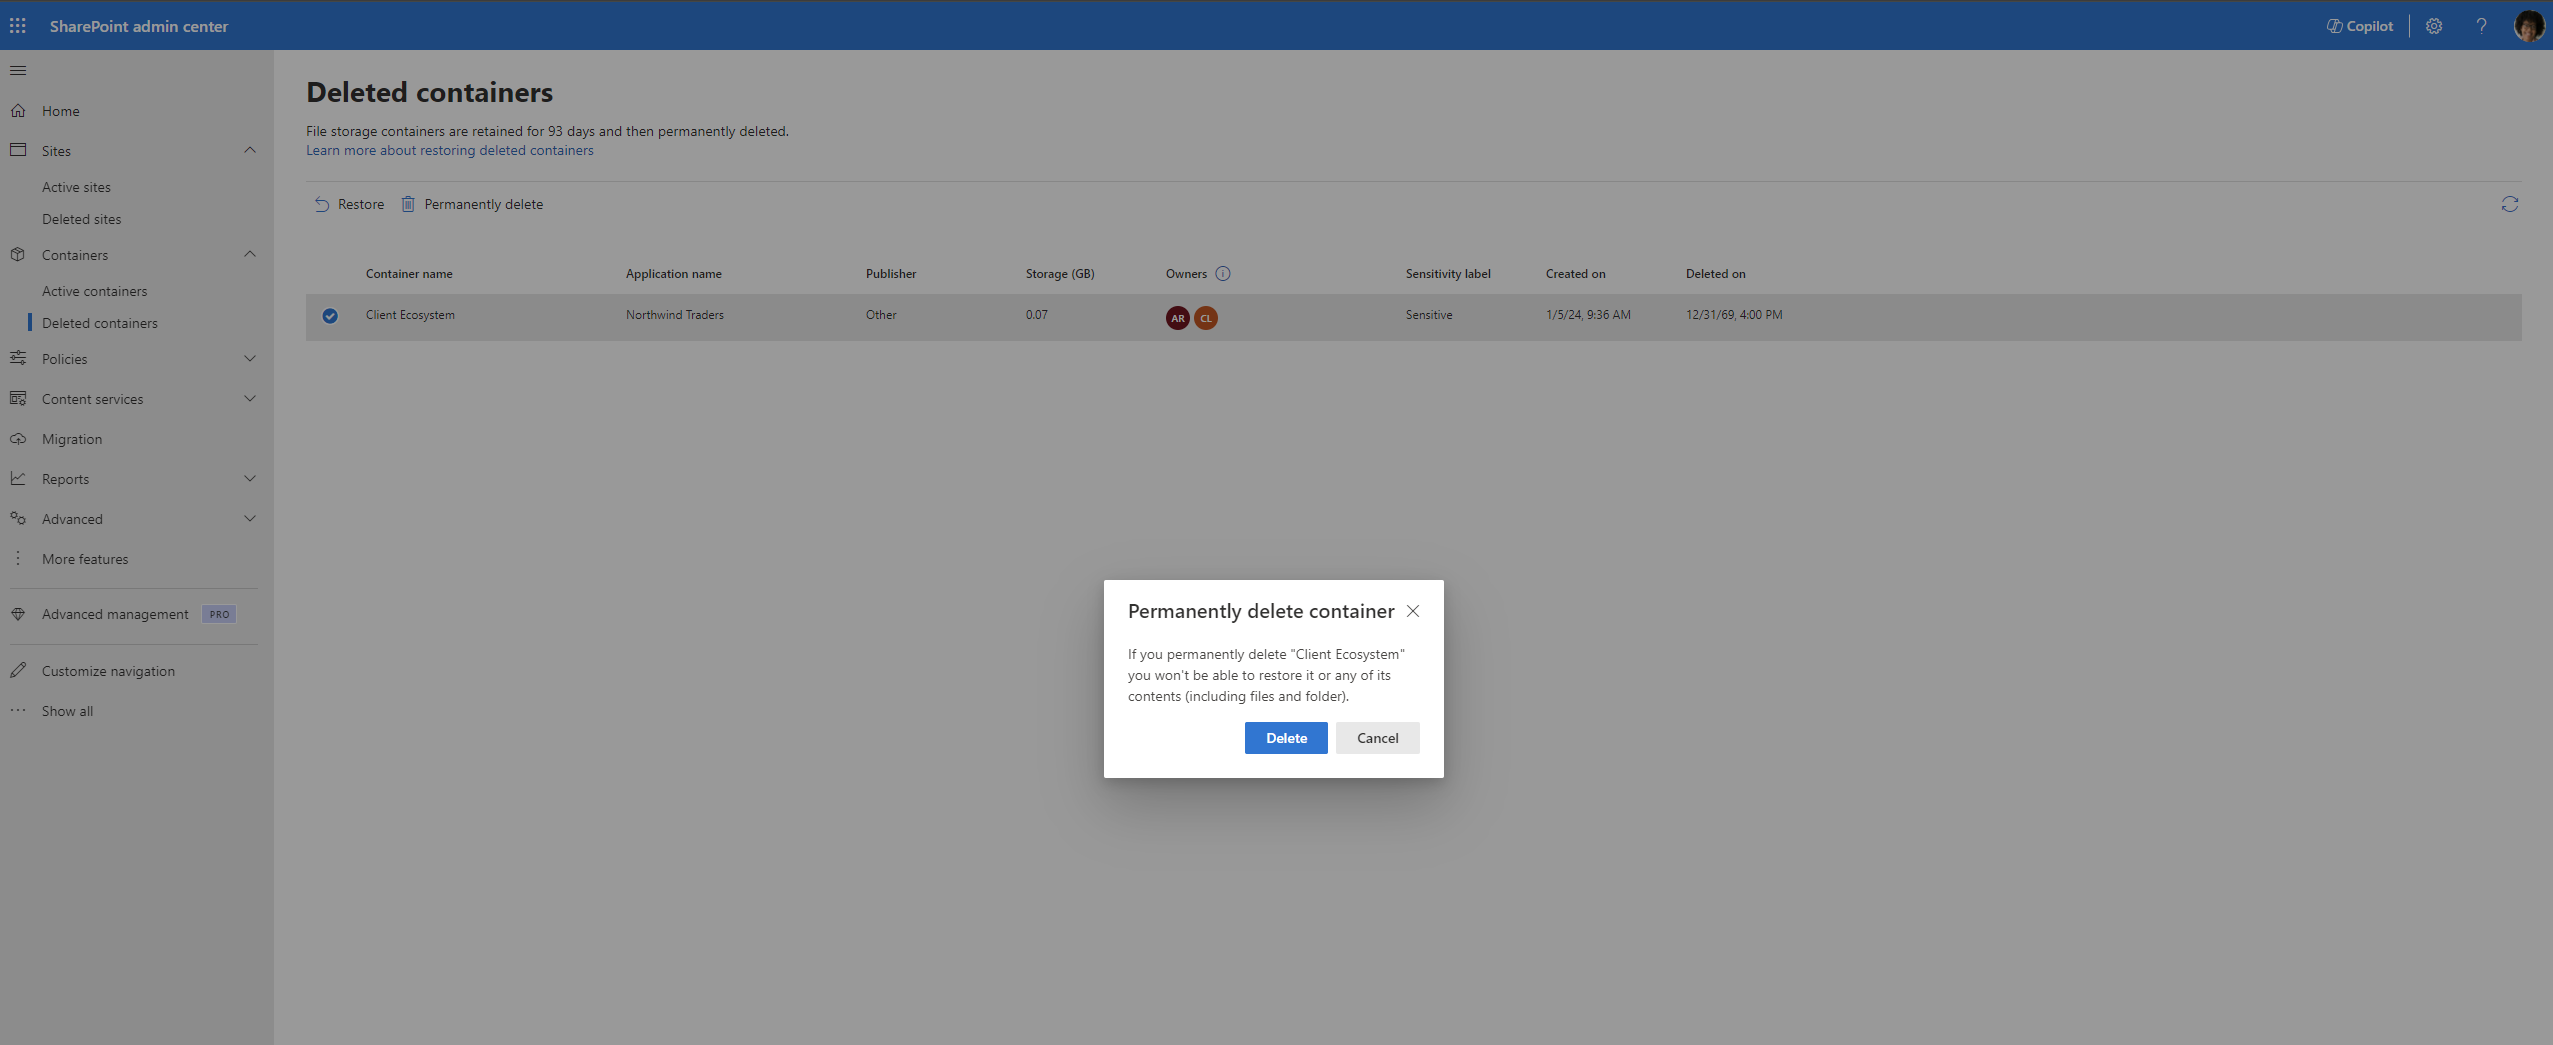Click the 0.07 storage value
The width and height of the screenshot is (2553, 1045).
click(1037, 315)
